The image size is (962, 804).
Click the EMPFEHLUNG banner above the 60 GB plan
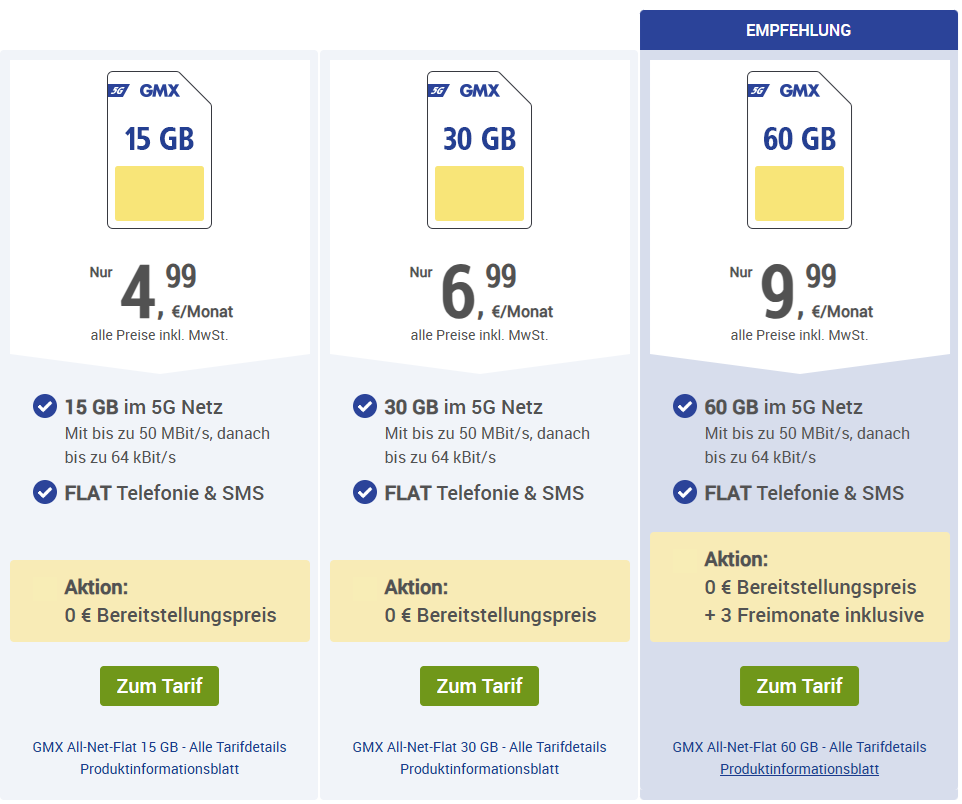click(799, 30)
